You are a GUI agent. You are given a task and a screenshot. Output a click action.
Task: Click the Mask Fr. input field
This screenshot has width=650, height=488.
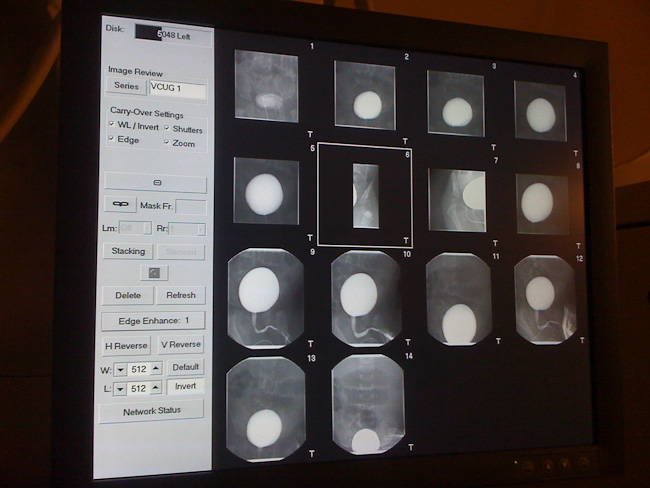click(190, 206)
